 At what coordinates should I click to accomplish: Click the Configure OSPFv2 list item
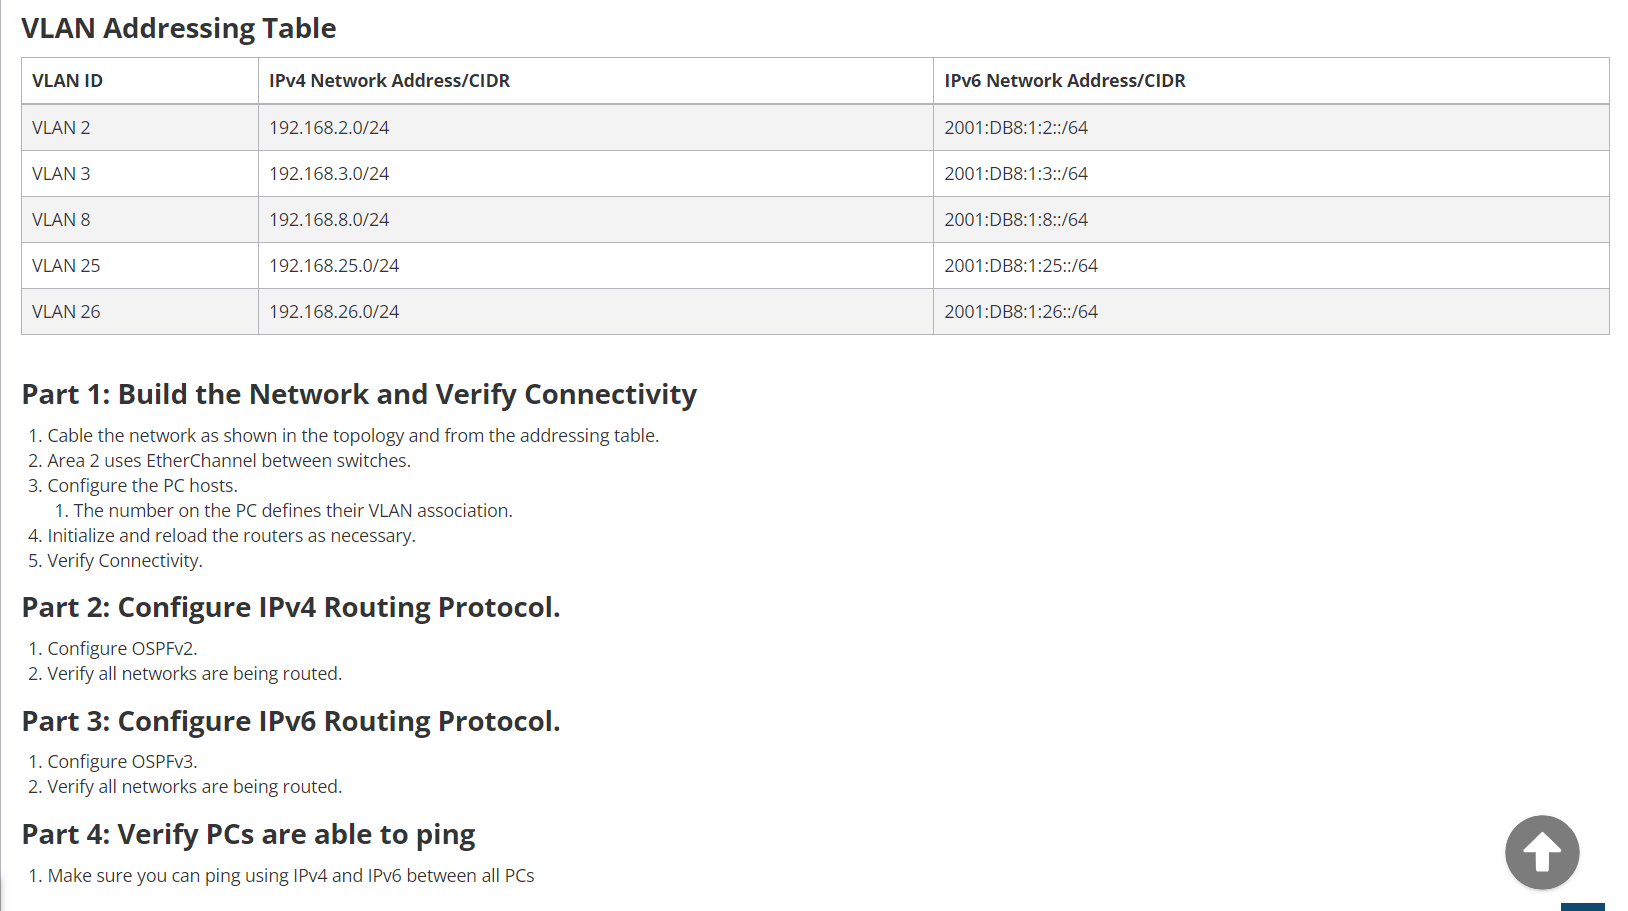pyautogui.click(x=122, y=648)
